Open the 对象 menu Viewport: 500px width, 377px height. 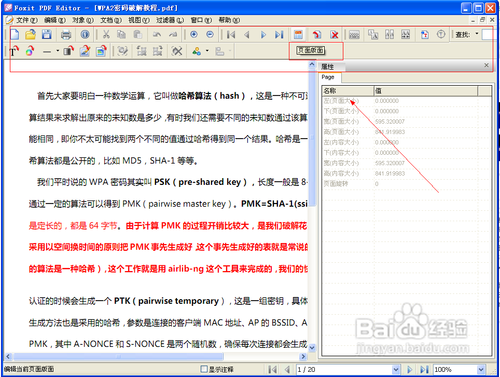(83, 20)
